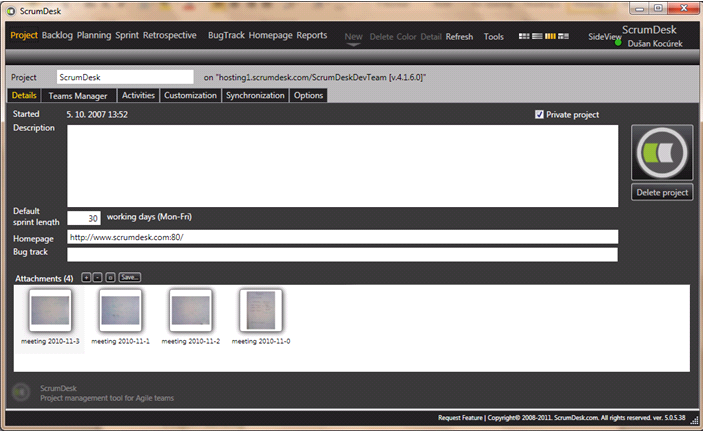
Task: Maximize the ScrumDesk window
Action: 658,8
